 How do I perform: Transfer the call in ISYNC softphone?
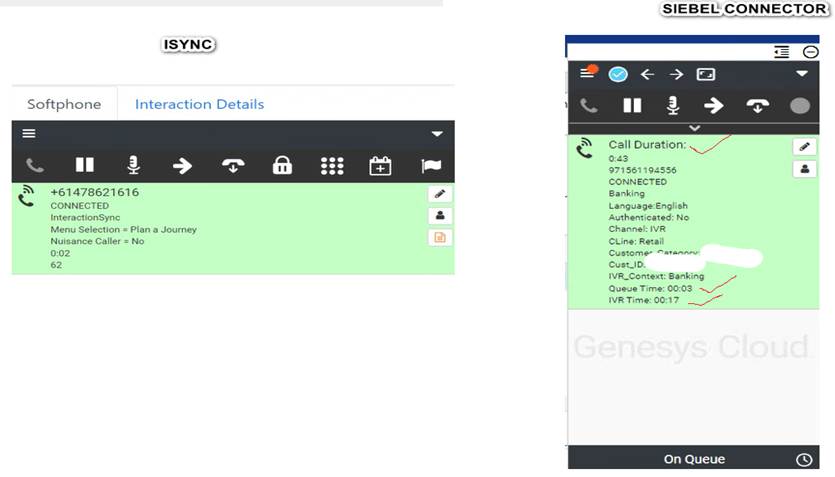point(182,166)
